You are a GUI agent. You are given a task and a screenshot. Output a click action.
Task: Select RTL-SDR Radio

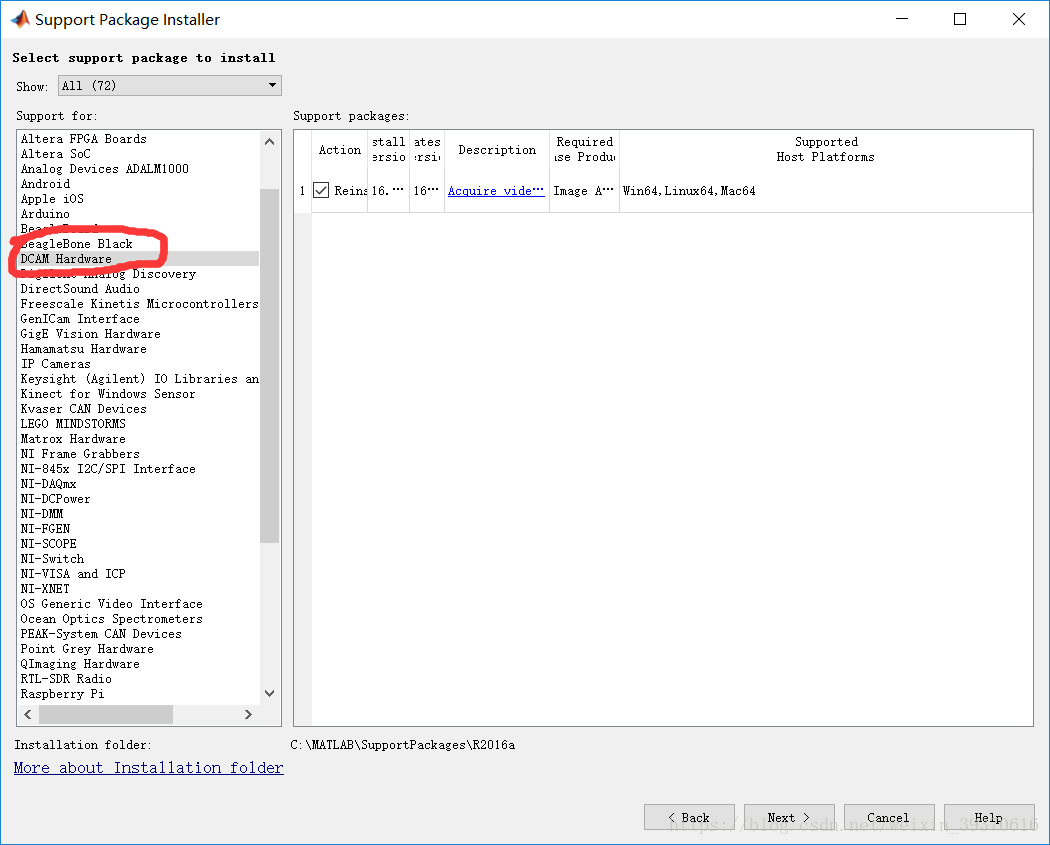[139, 679]
